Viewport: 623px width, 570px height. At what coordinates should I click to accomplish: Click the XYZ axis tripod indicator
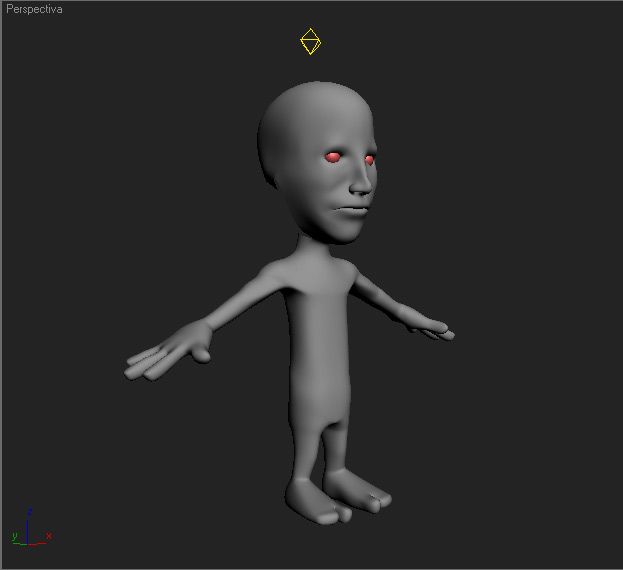[x=32, y=527]
